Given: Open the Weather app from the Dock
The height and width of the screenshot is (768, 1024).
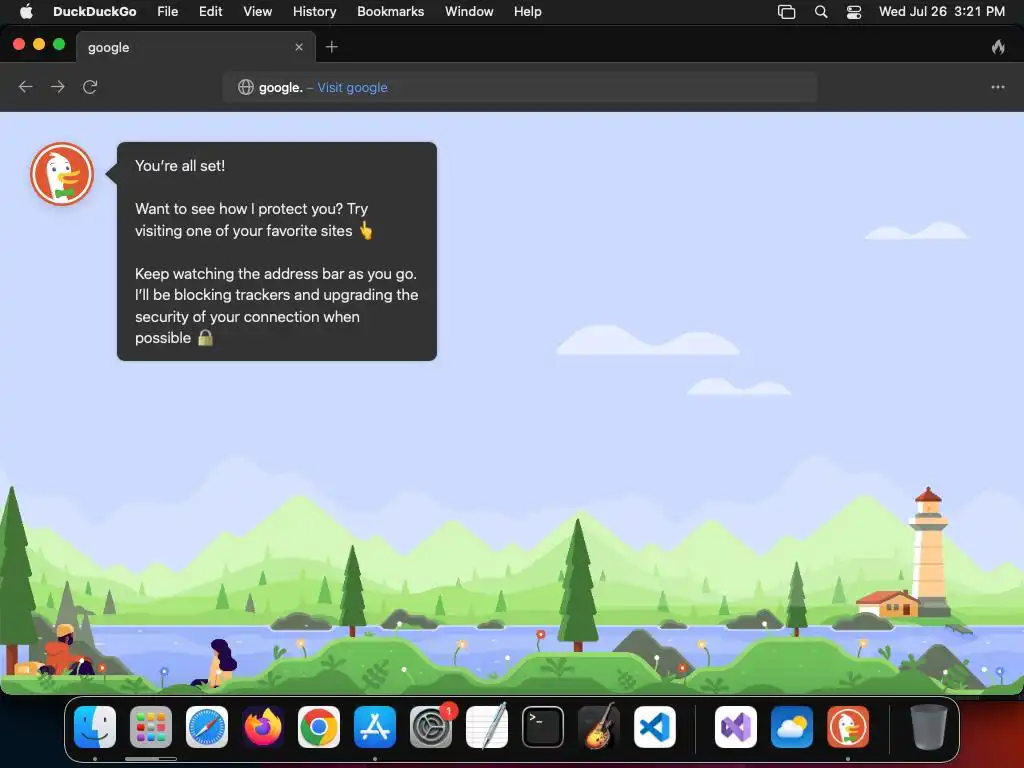Looking at the screenshot, I should 792,727.
